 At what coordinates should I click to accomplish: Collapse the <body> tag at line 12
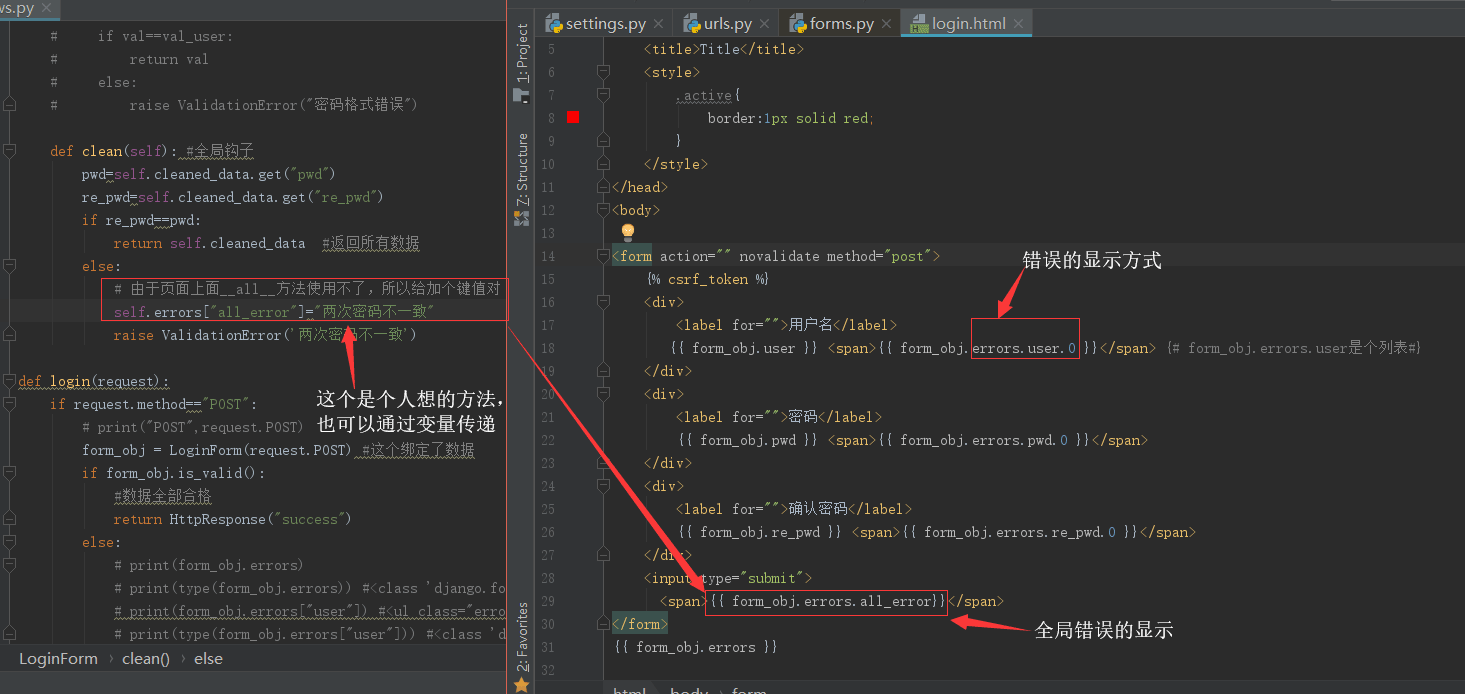click(603, 210)
